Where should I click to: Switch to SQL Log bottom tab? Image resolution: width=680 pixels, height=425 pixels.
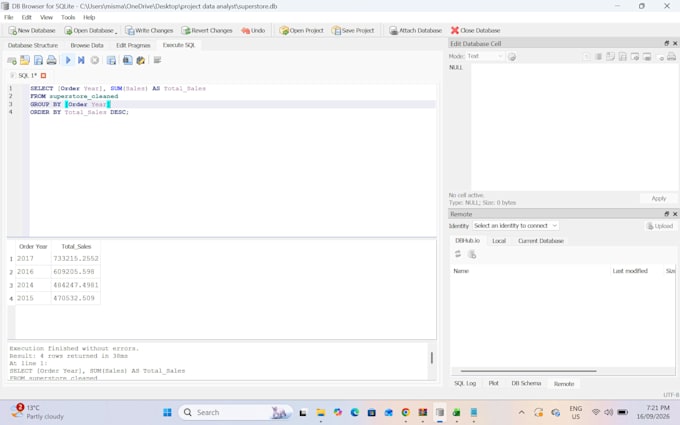point(465,383)
